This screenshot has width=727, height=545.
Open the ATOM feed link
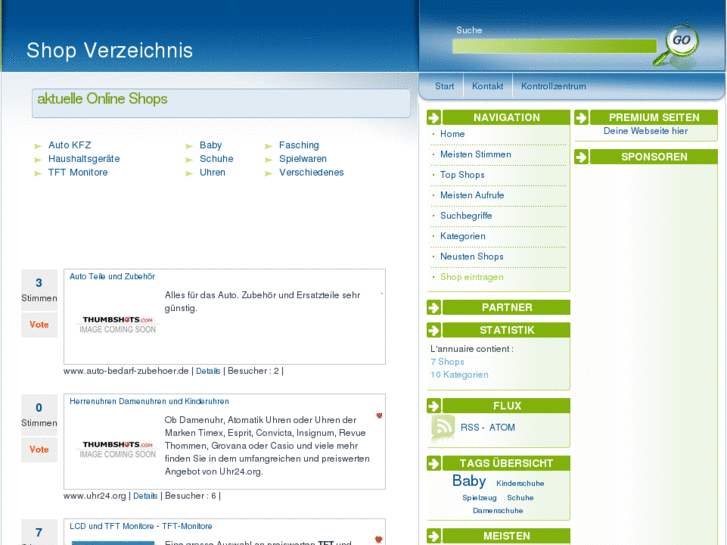pos(502,427)
